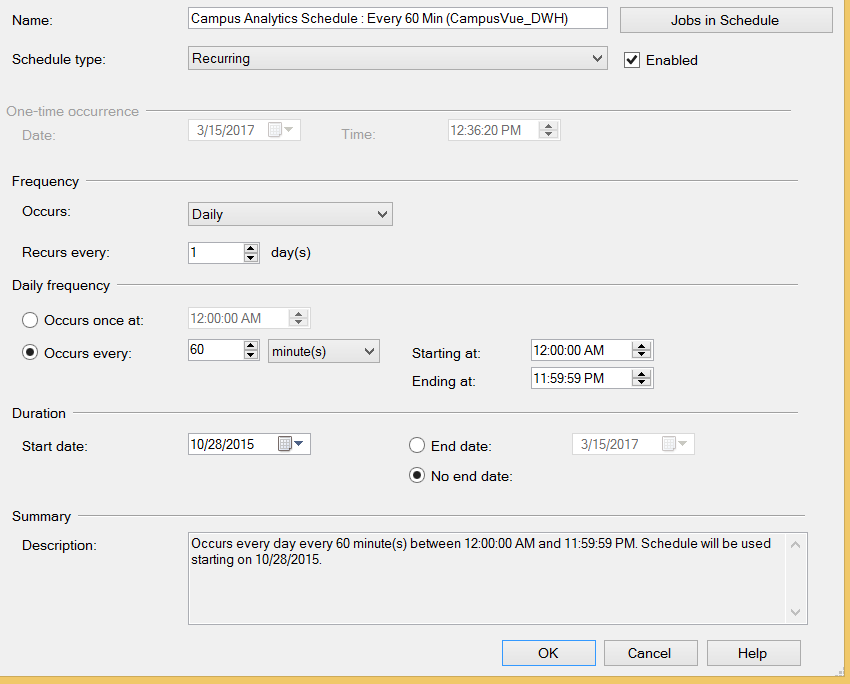Cancel the schedule dialog
The width and height of the screenshot is (850, 684).
point(649,653)
